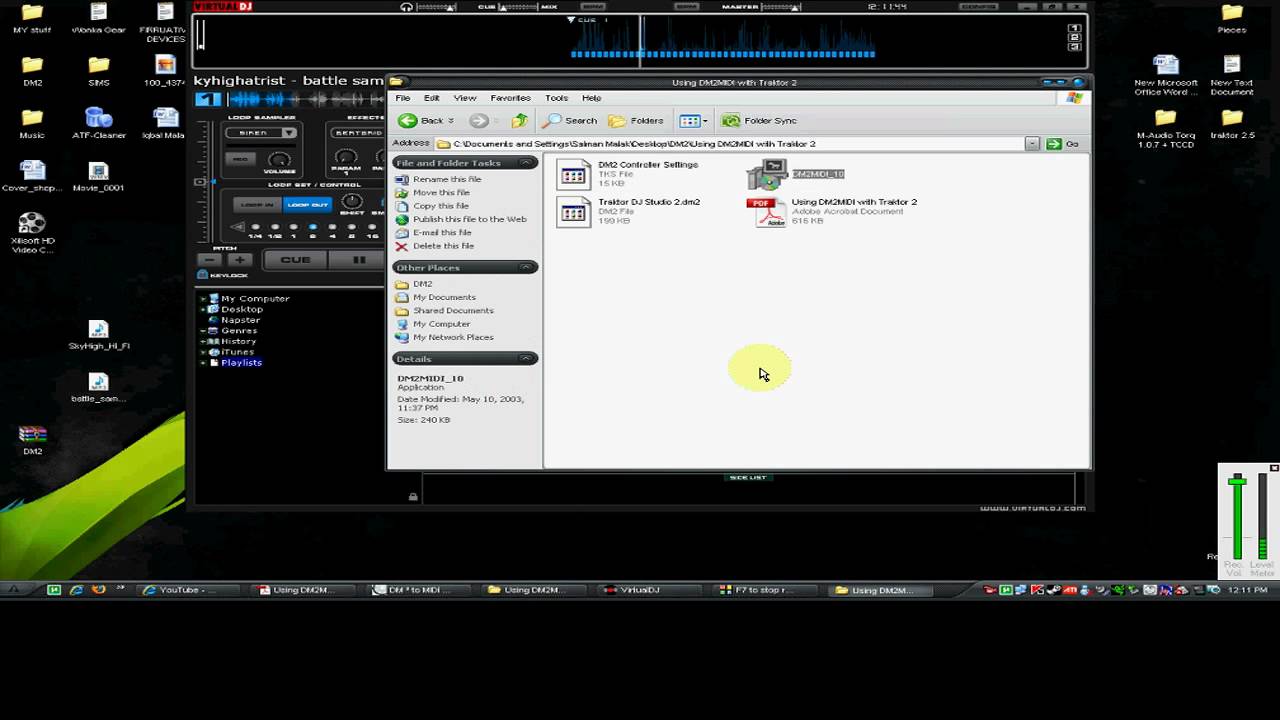The width and height of the screenshot is (1280, 720).
Task: Open the Edit menu
Action: (x=431, y=98)
